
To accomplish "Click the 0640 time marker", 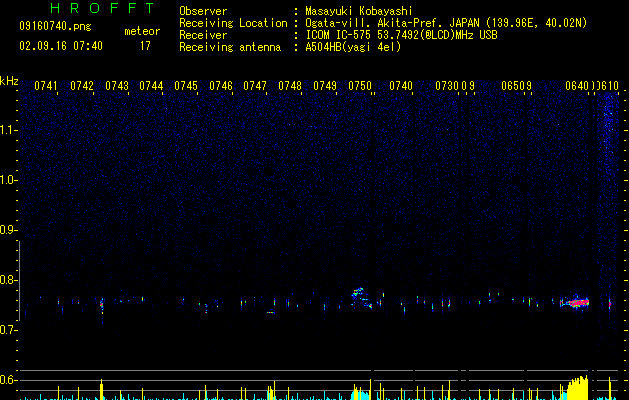I will pos(577,86).
